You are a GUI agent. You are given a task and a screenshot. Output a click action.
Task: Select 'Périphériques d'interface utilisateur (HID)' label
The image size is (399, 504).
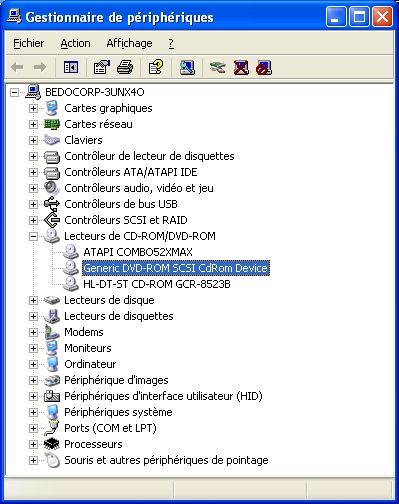coord(163,396)
